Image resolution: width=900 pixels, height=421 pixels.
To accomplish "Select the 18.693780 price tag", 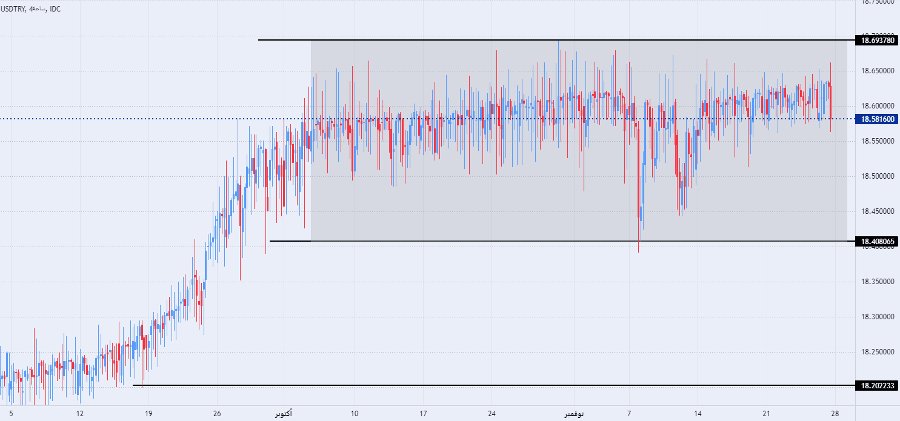I will click(x=876, y=40).
